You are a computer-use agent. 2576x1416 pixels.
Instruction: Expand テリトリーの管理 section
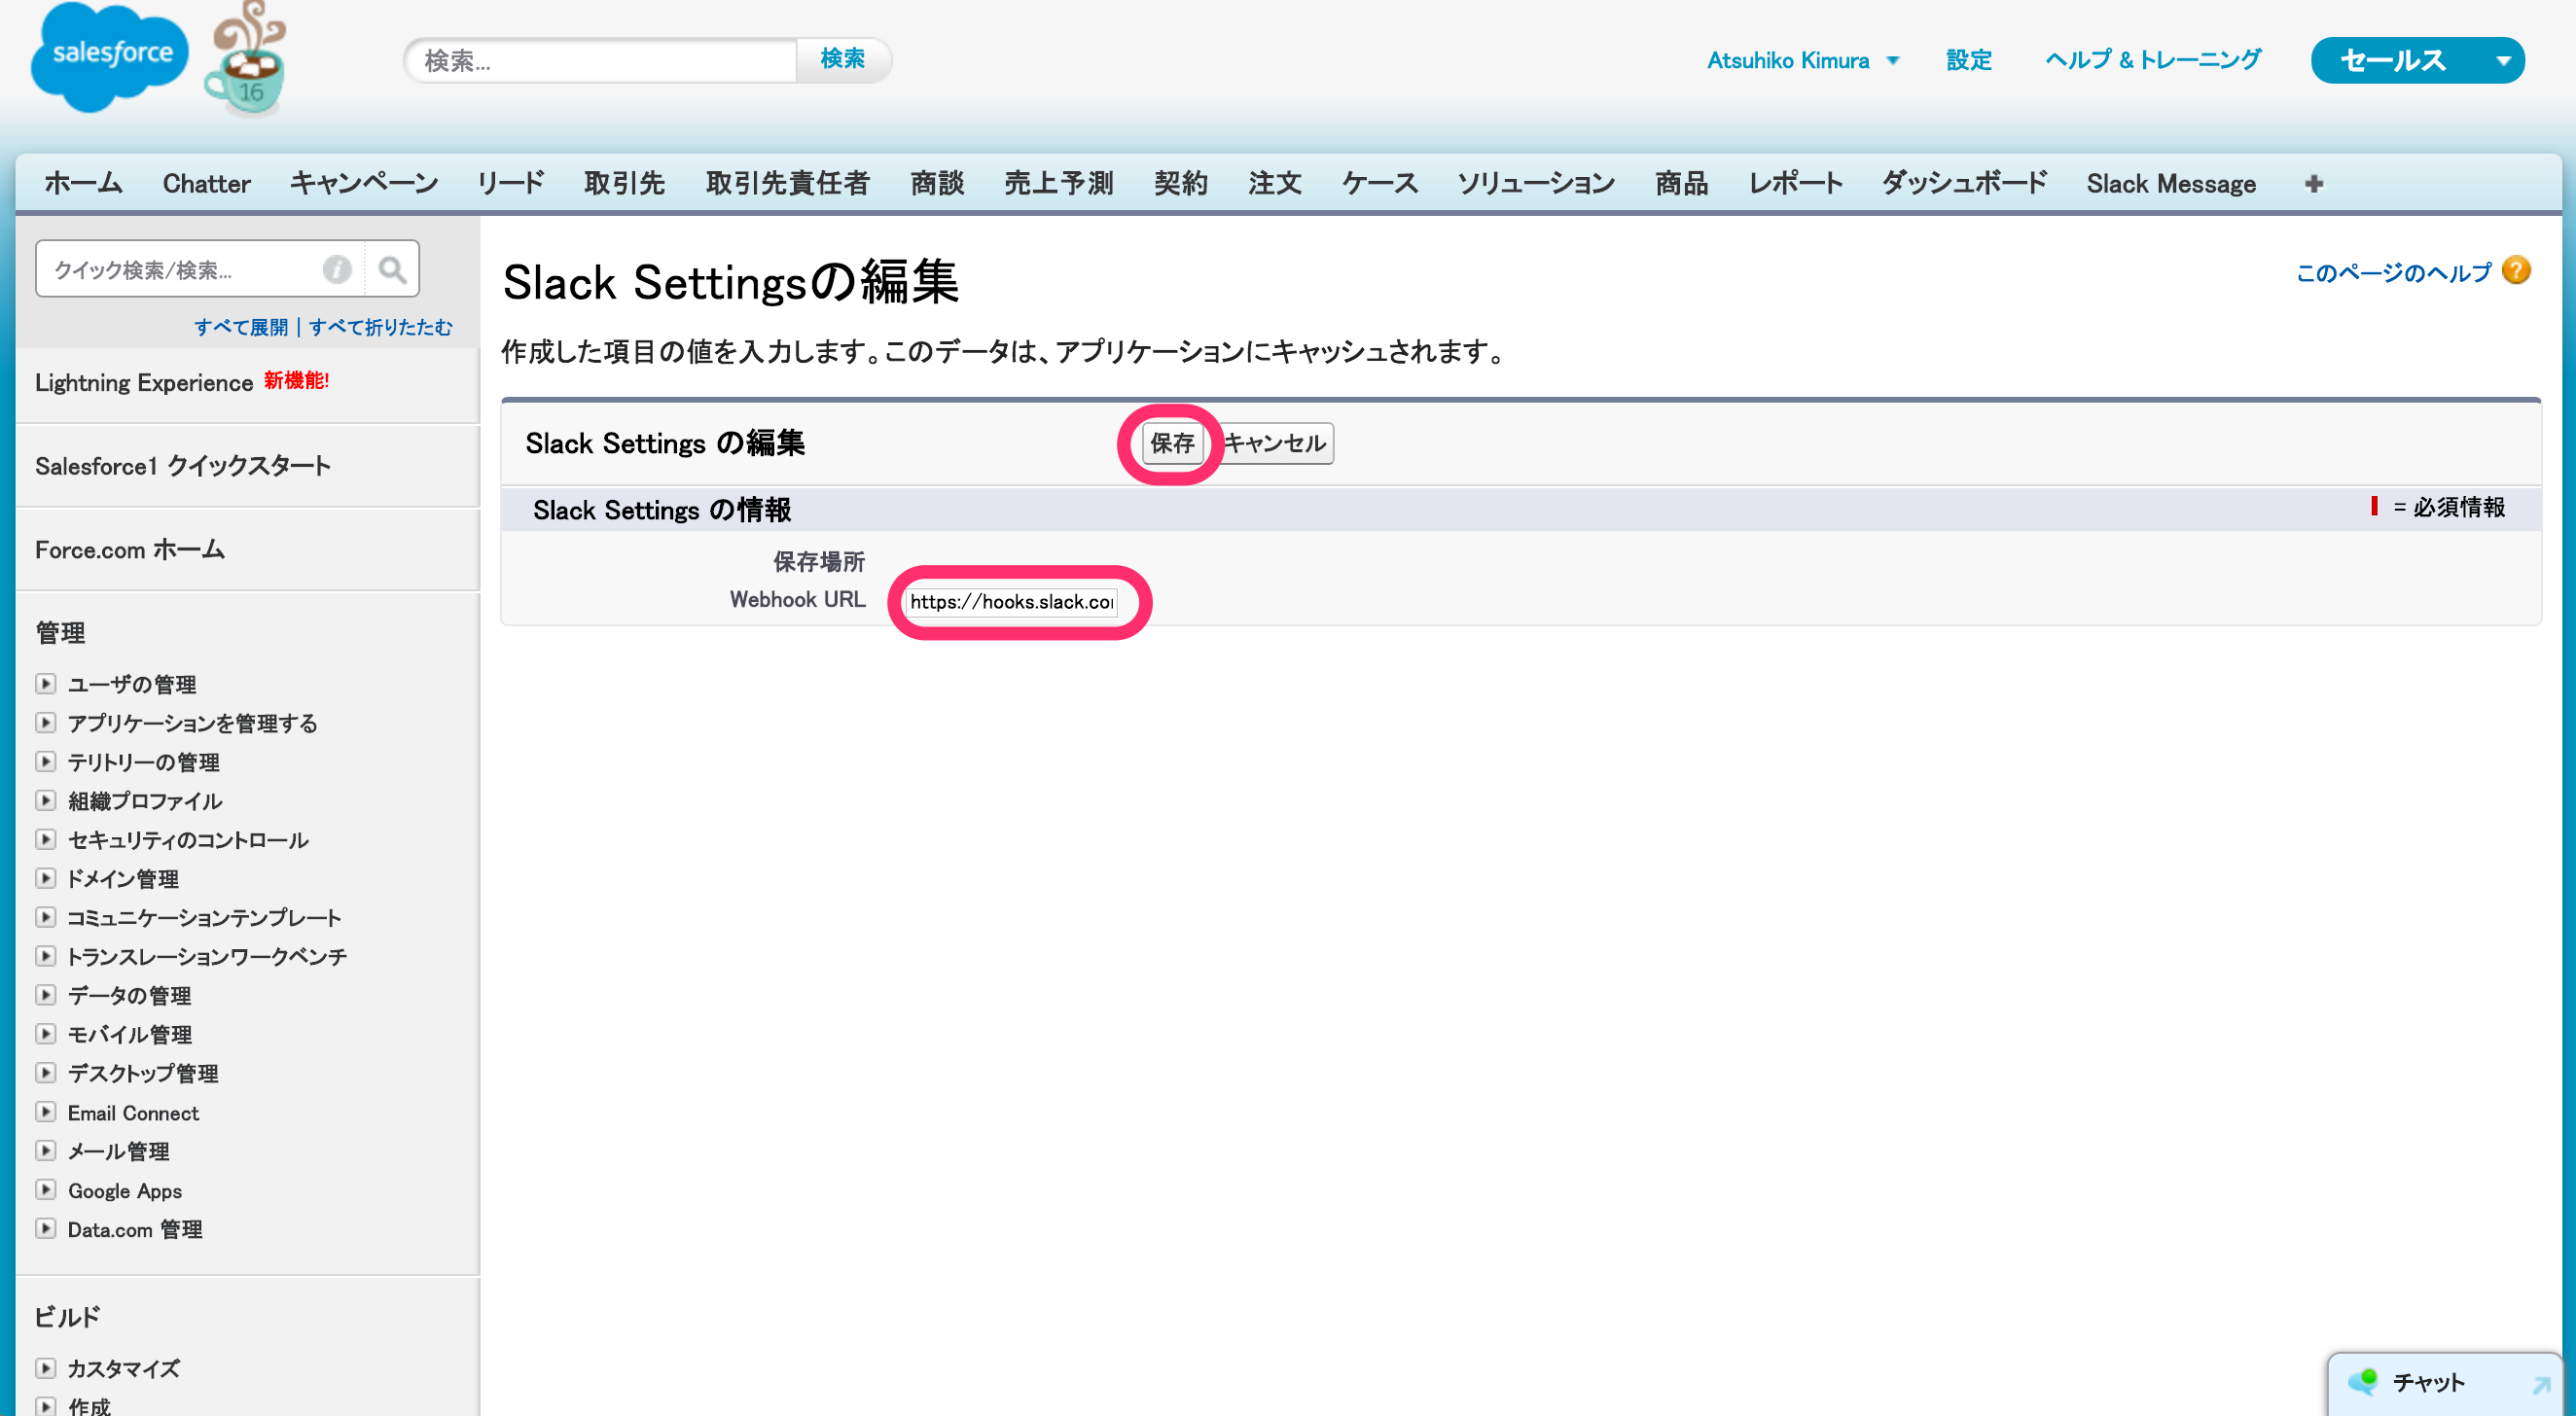click(45, 762)
